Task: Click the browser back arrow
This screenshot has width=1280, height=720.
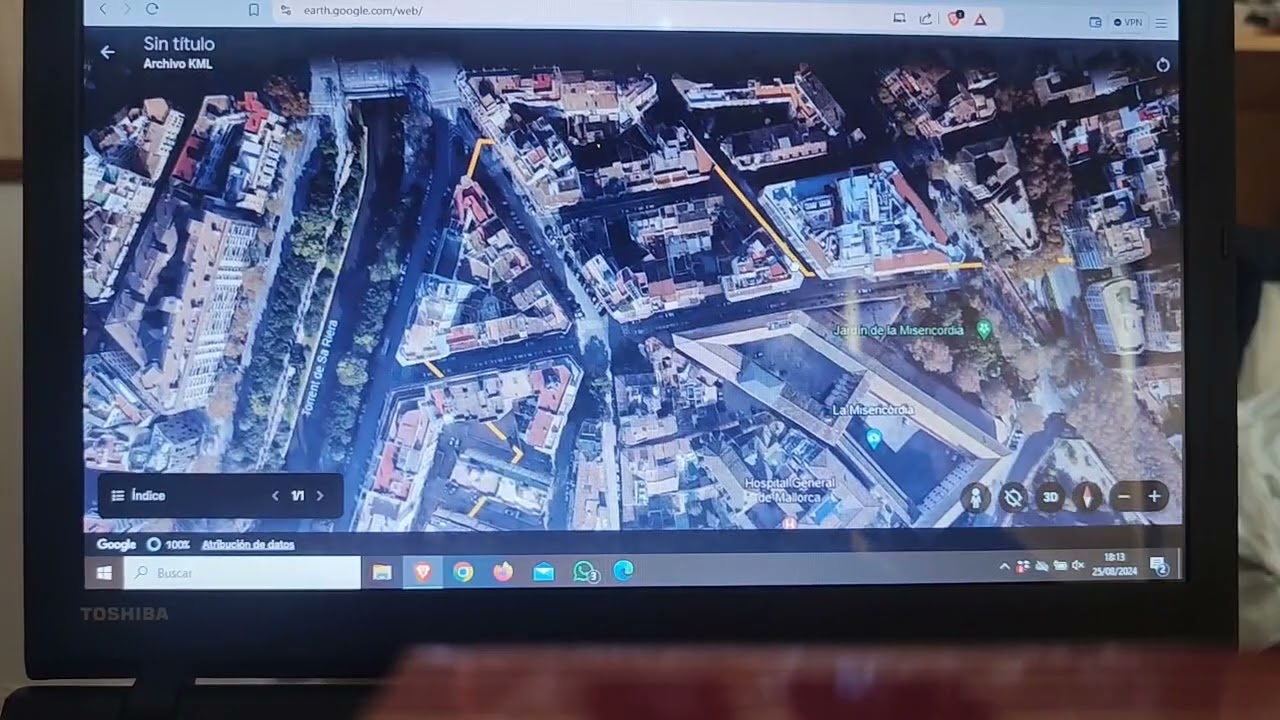Action: [102, 9]
